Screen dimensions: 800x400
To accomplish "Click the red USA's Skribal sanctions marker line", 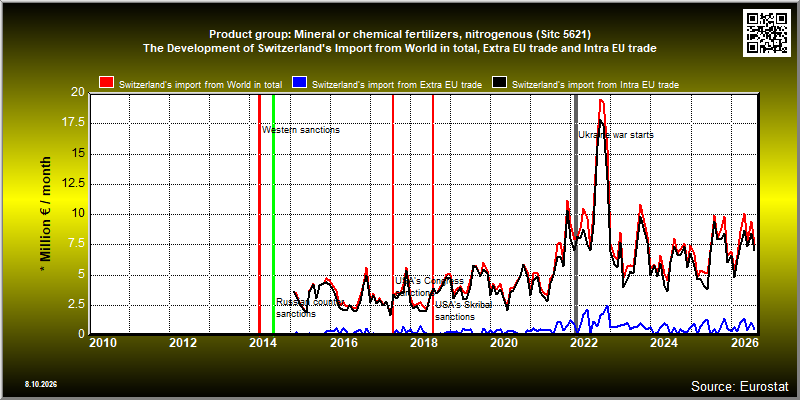I will 433,214.
